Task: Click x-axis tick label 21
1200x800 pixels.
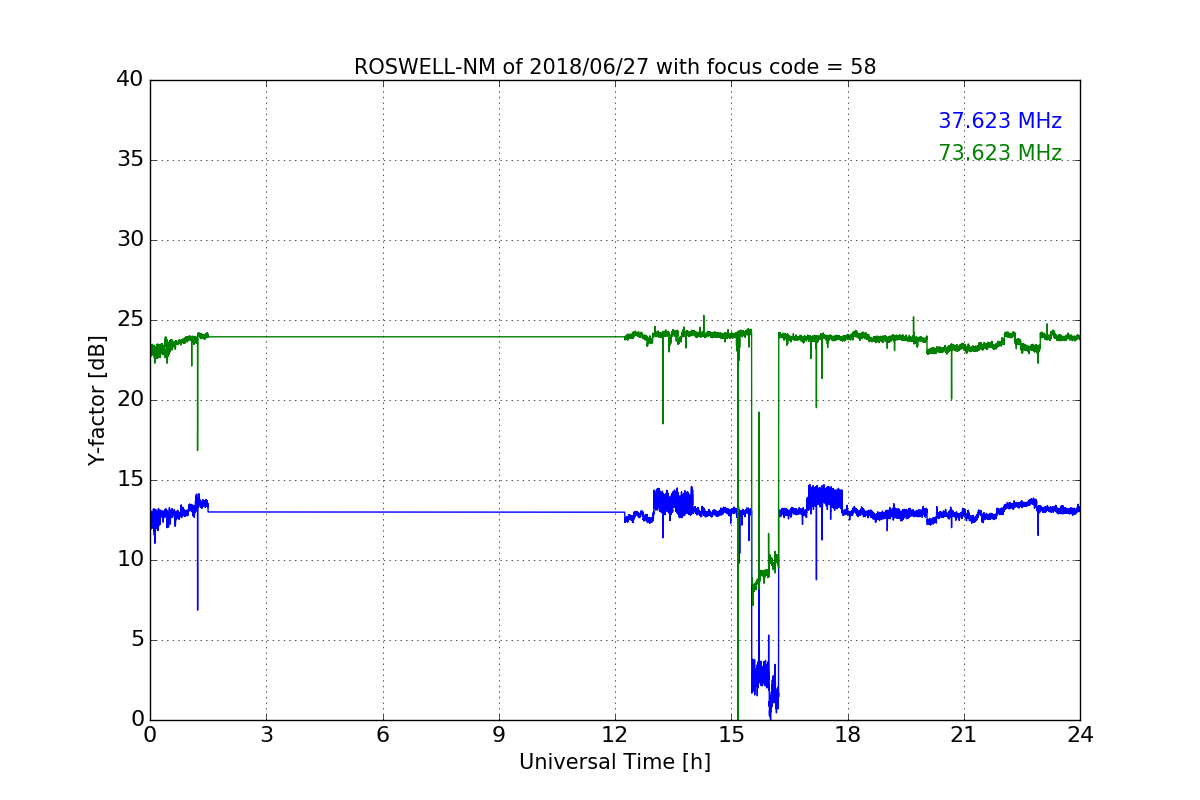Action: 964,734
